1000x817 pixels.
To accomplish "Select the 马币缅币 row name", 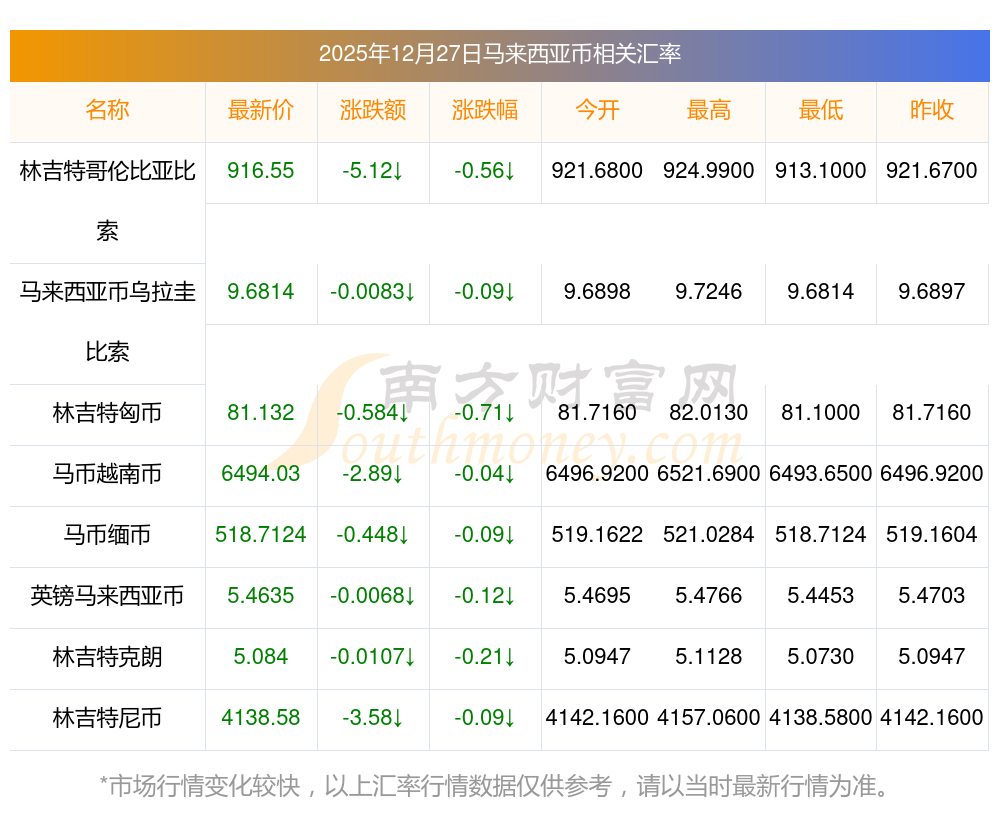I will 107,535.
